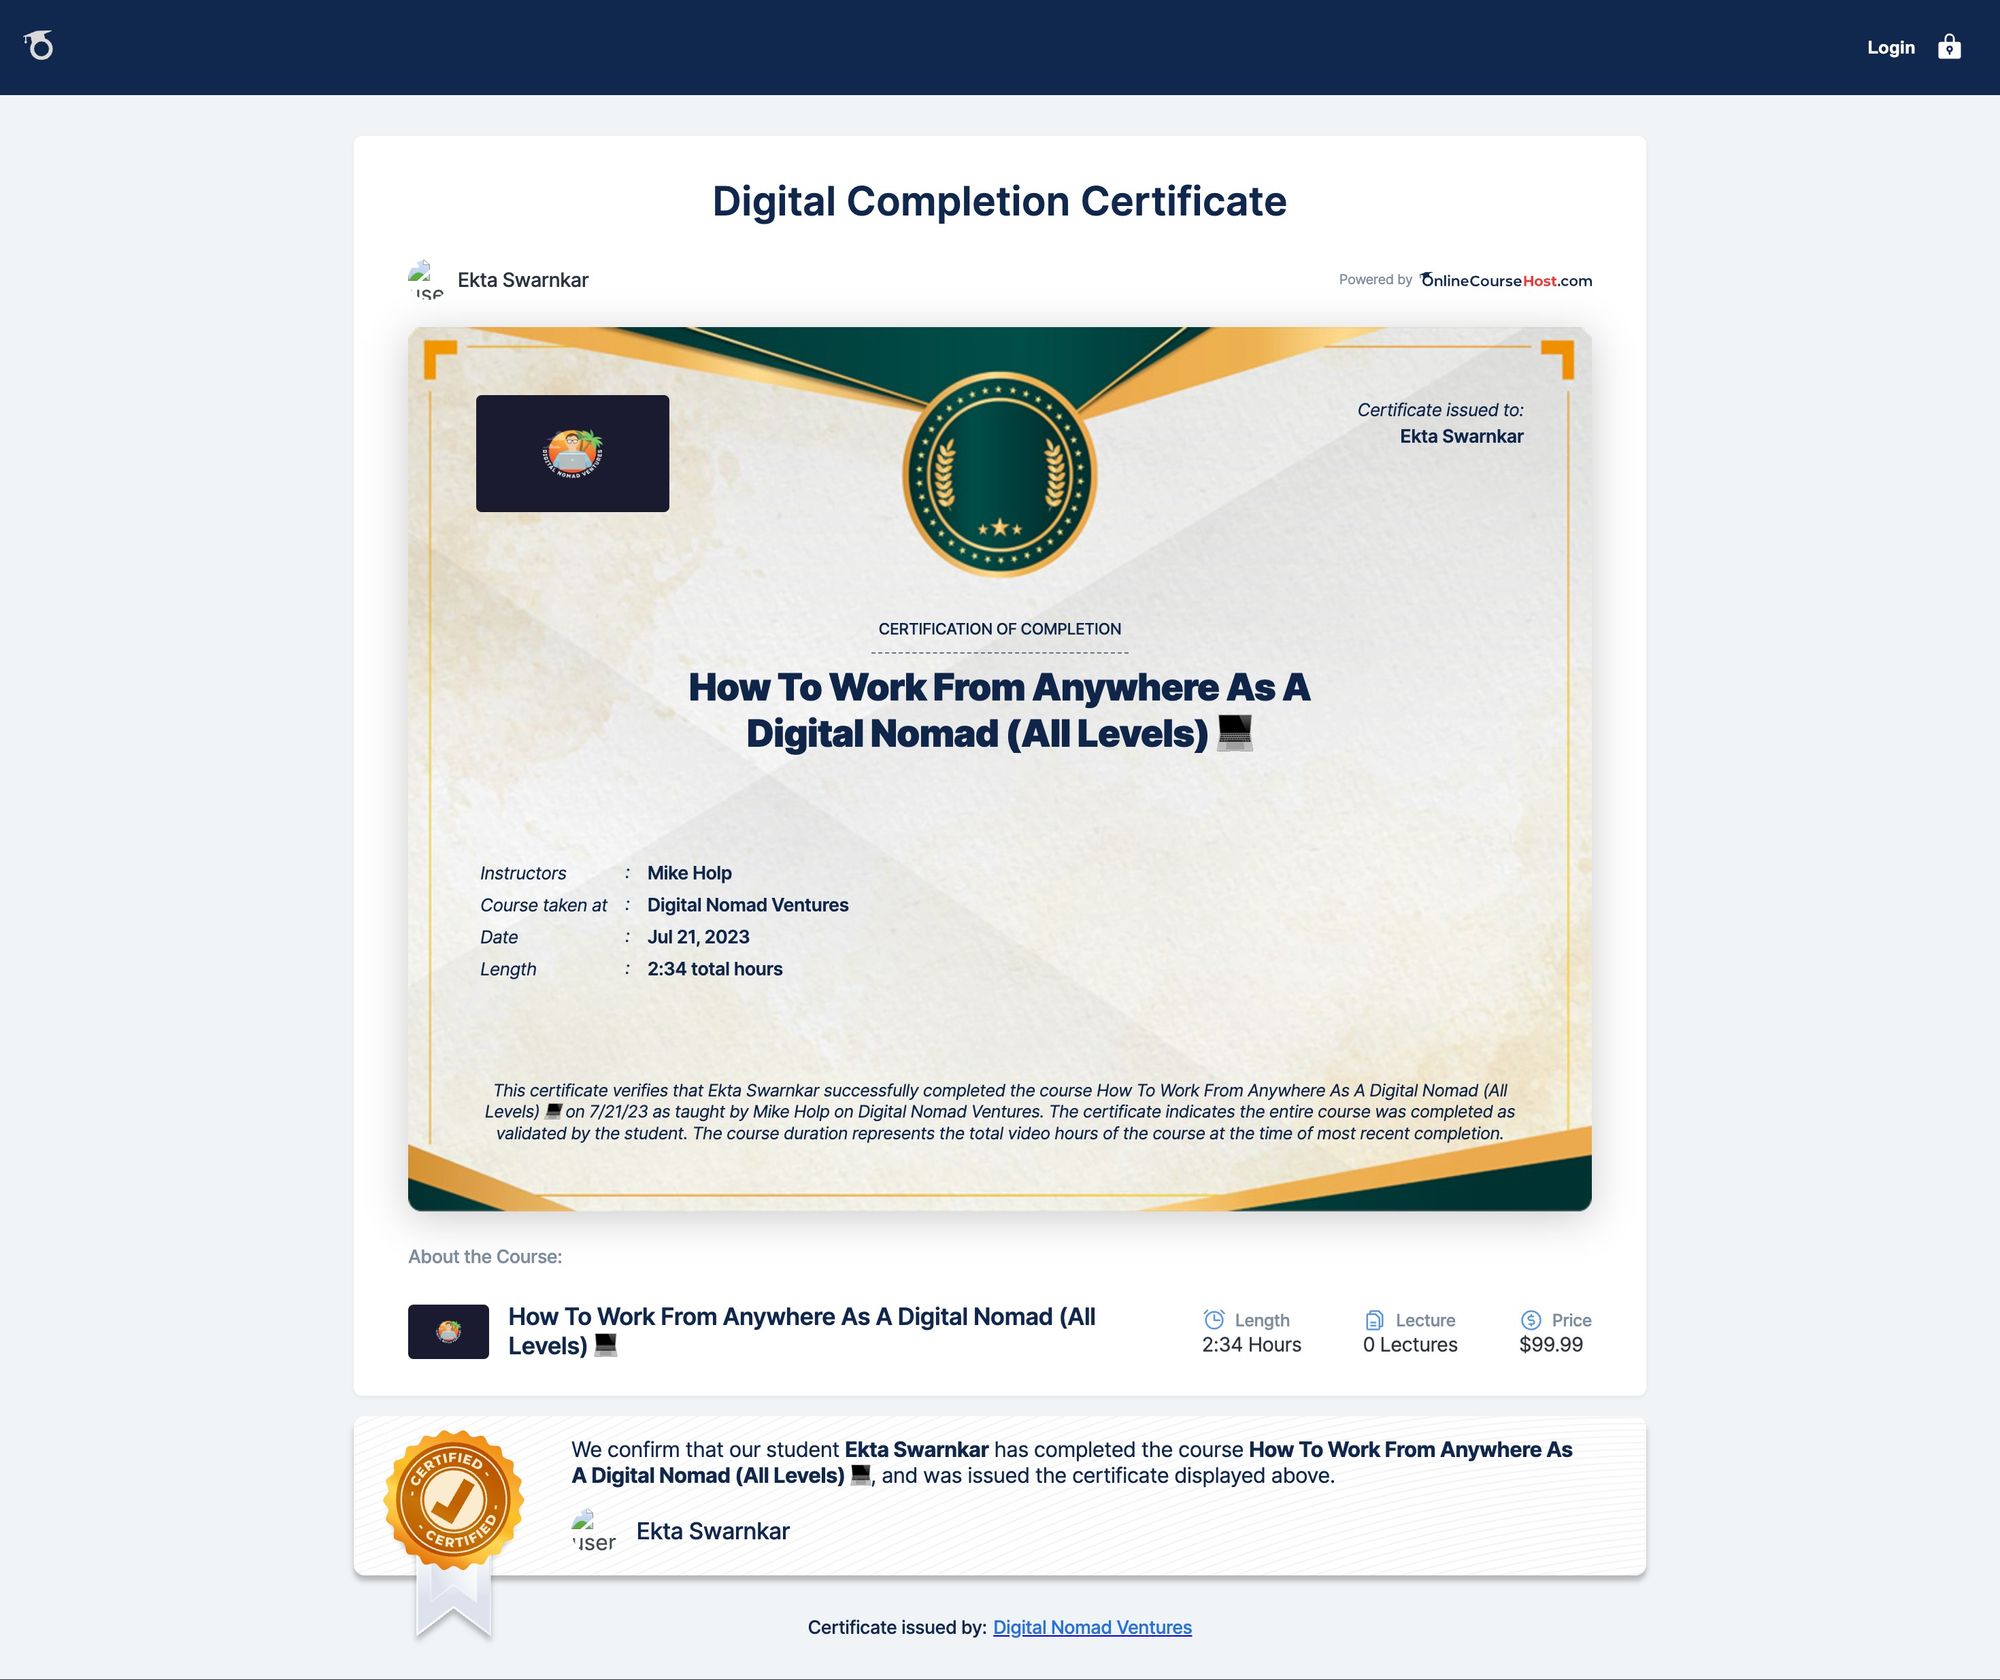This screenshot has height=1680, width=2000.
Task: Click the $99.99 price value
Action: coord(1550,1345)
